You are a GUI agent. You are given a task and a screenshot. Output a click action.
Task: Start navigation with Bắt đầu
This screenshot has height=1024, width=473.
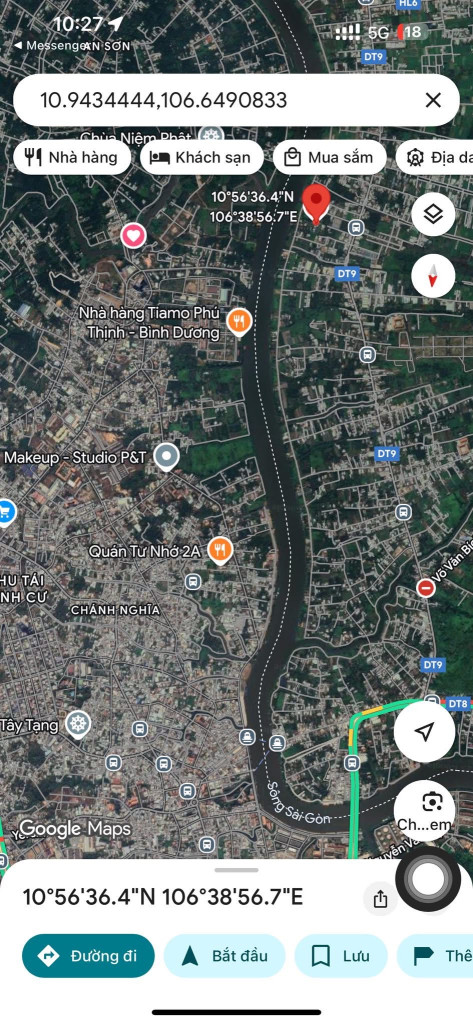[x=225, y=956]
